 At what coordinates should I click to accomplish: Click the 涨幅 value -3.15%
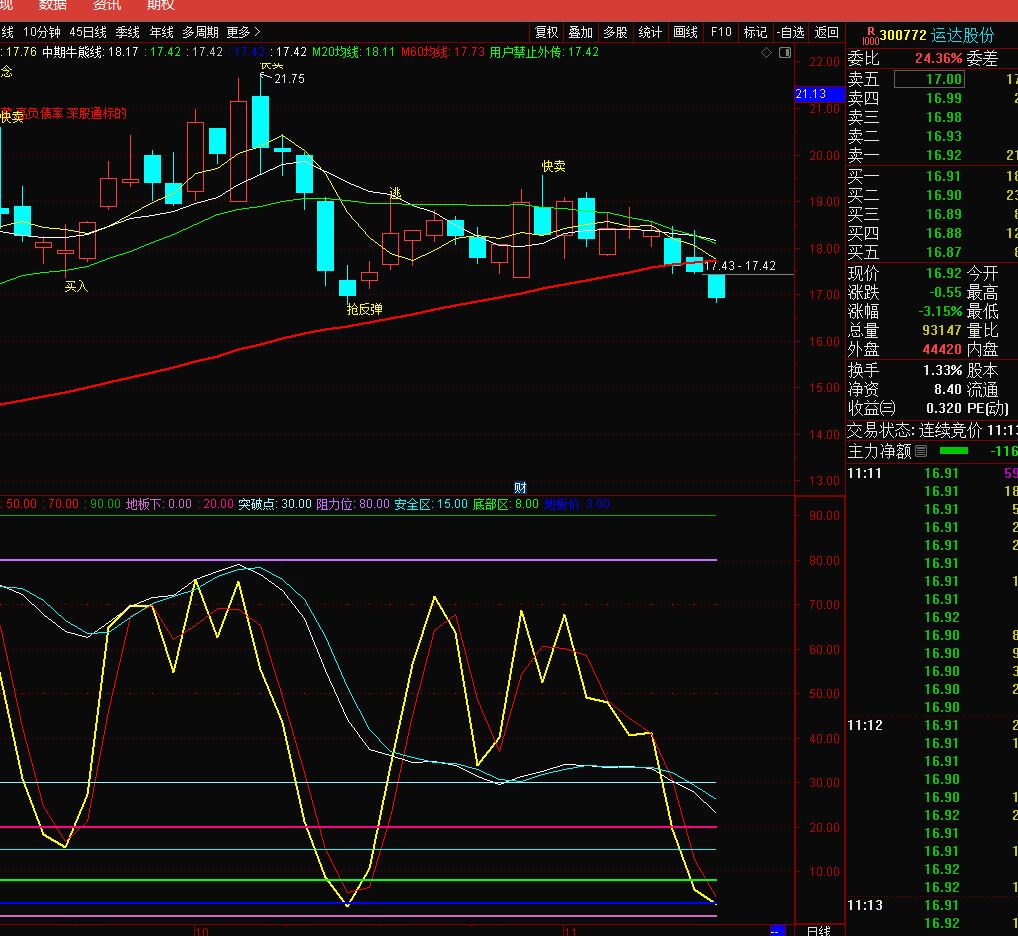point(940,312)
